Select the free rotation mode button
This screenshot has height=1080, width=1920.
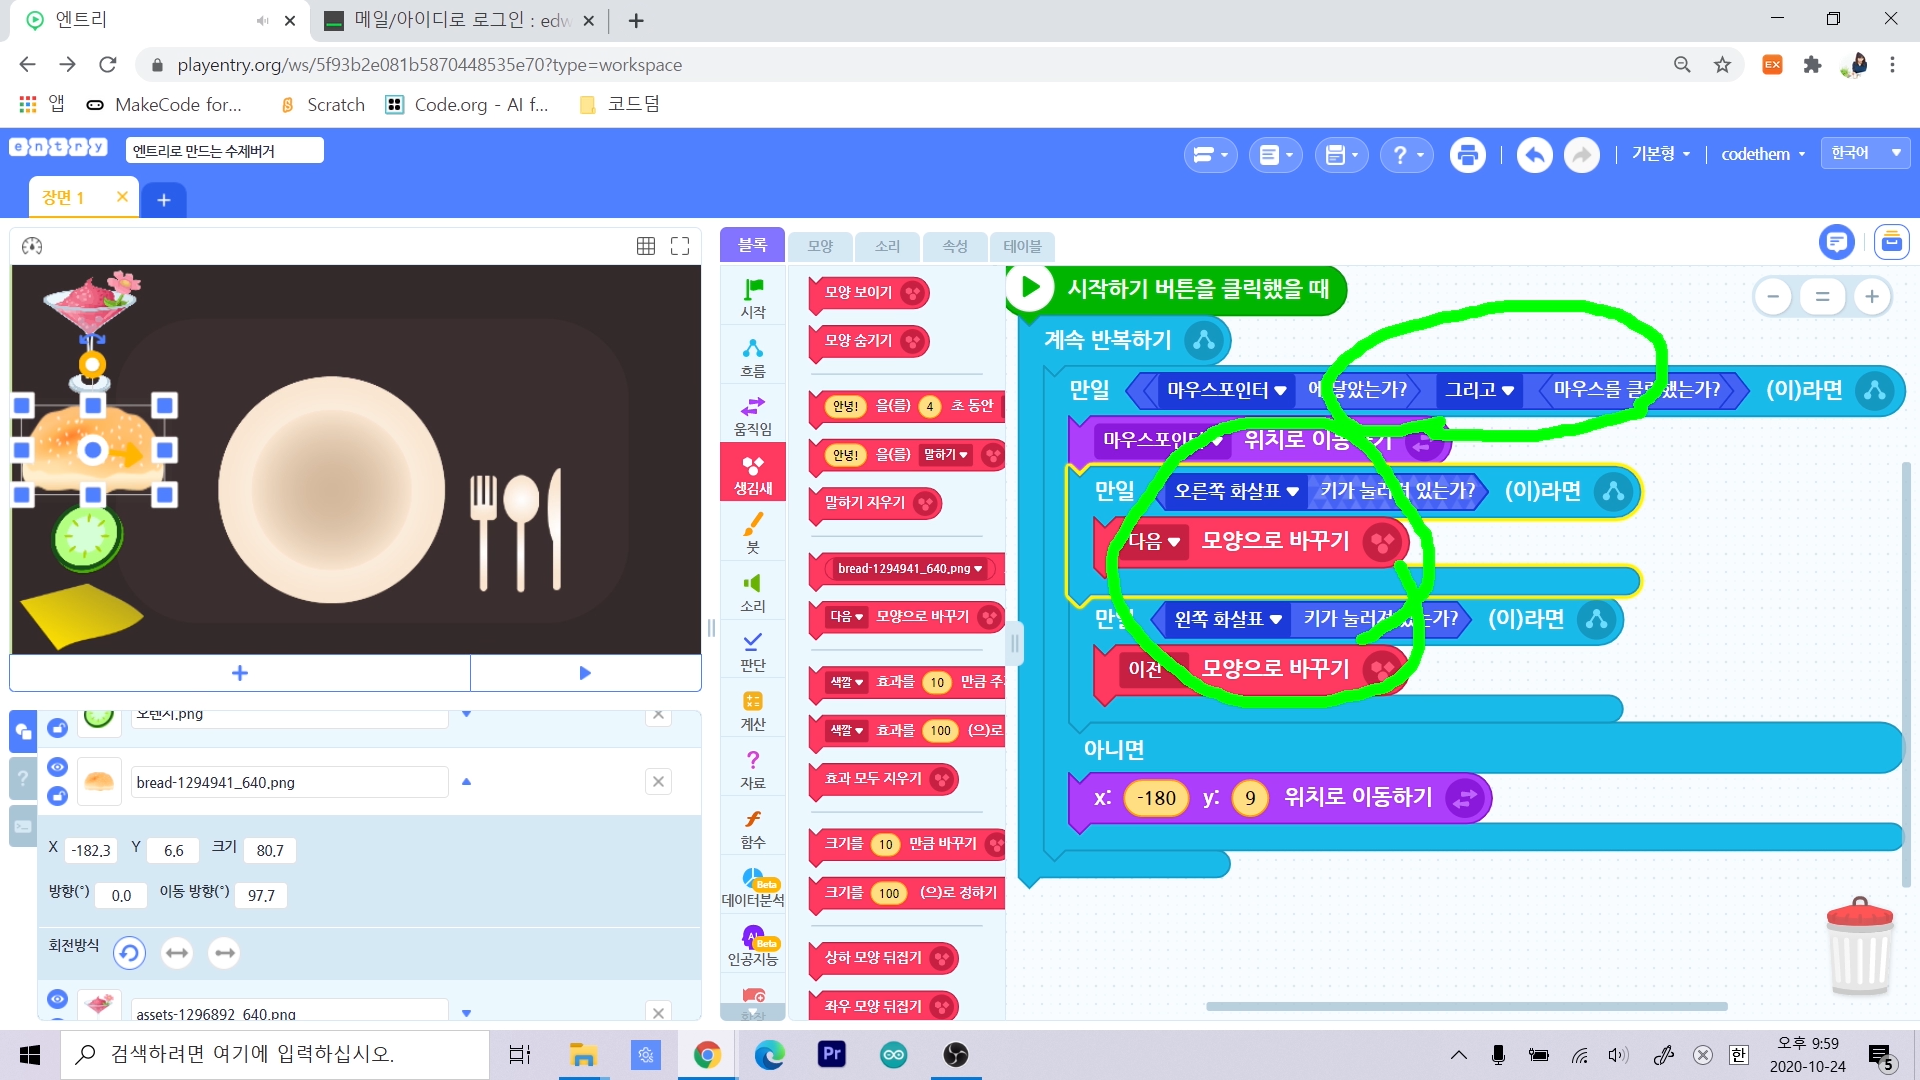tap(129, 953)
